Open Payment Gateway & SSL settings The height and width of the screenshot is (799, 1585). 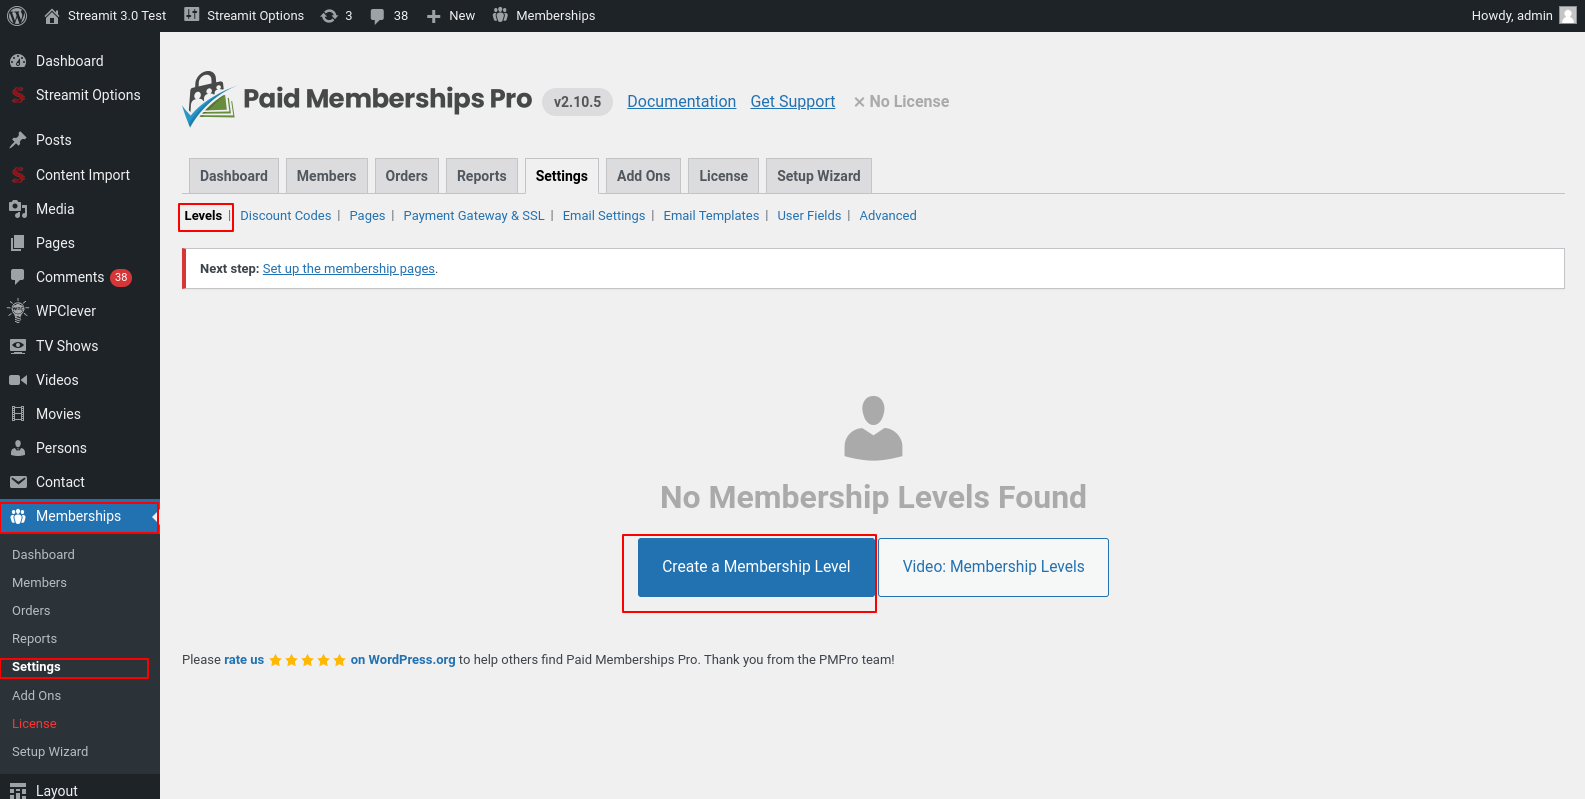(x=474, y=216)
